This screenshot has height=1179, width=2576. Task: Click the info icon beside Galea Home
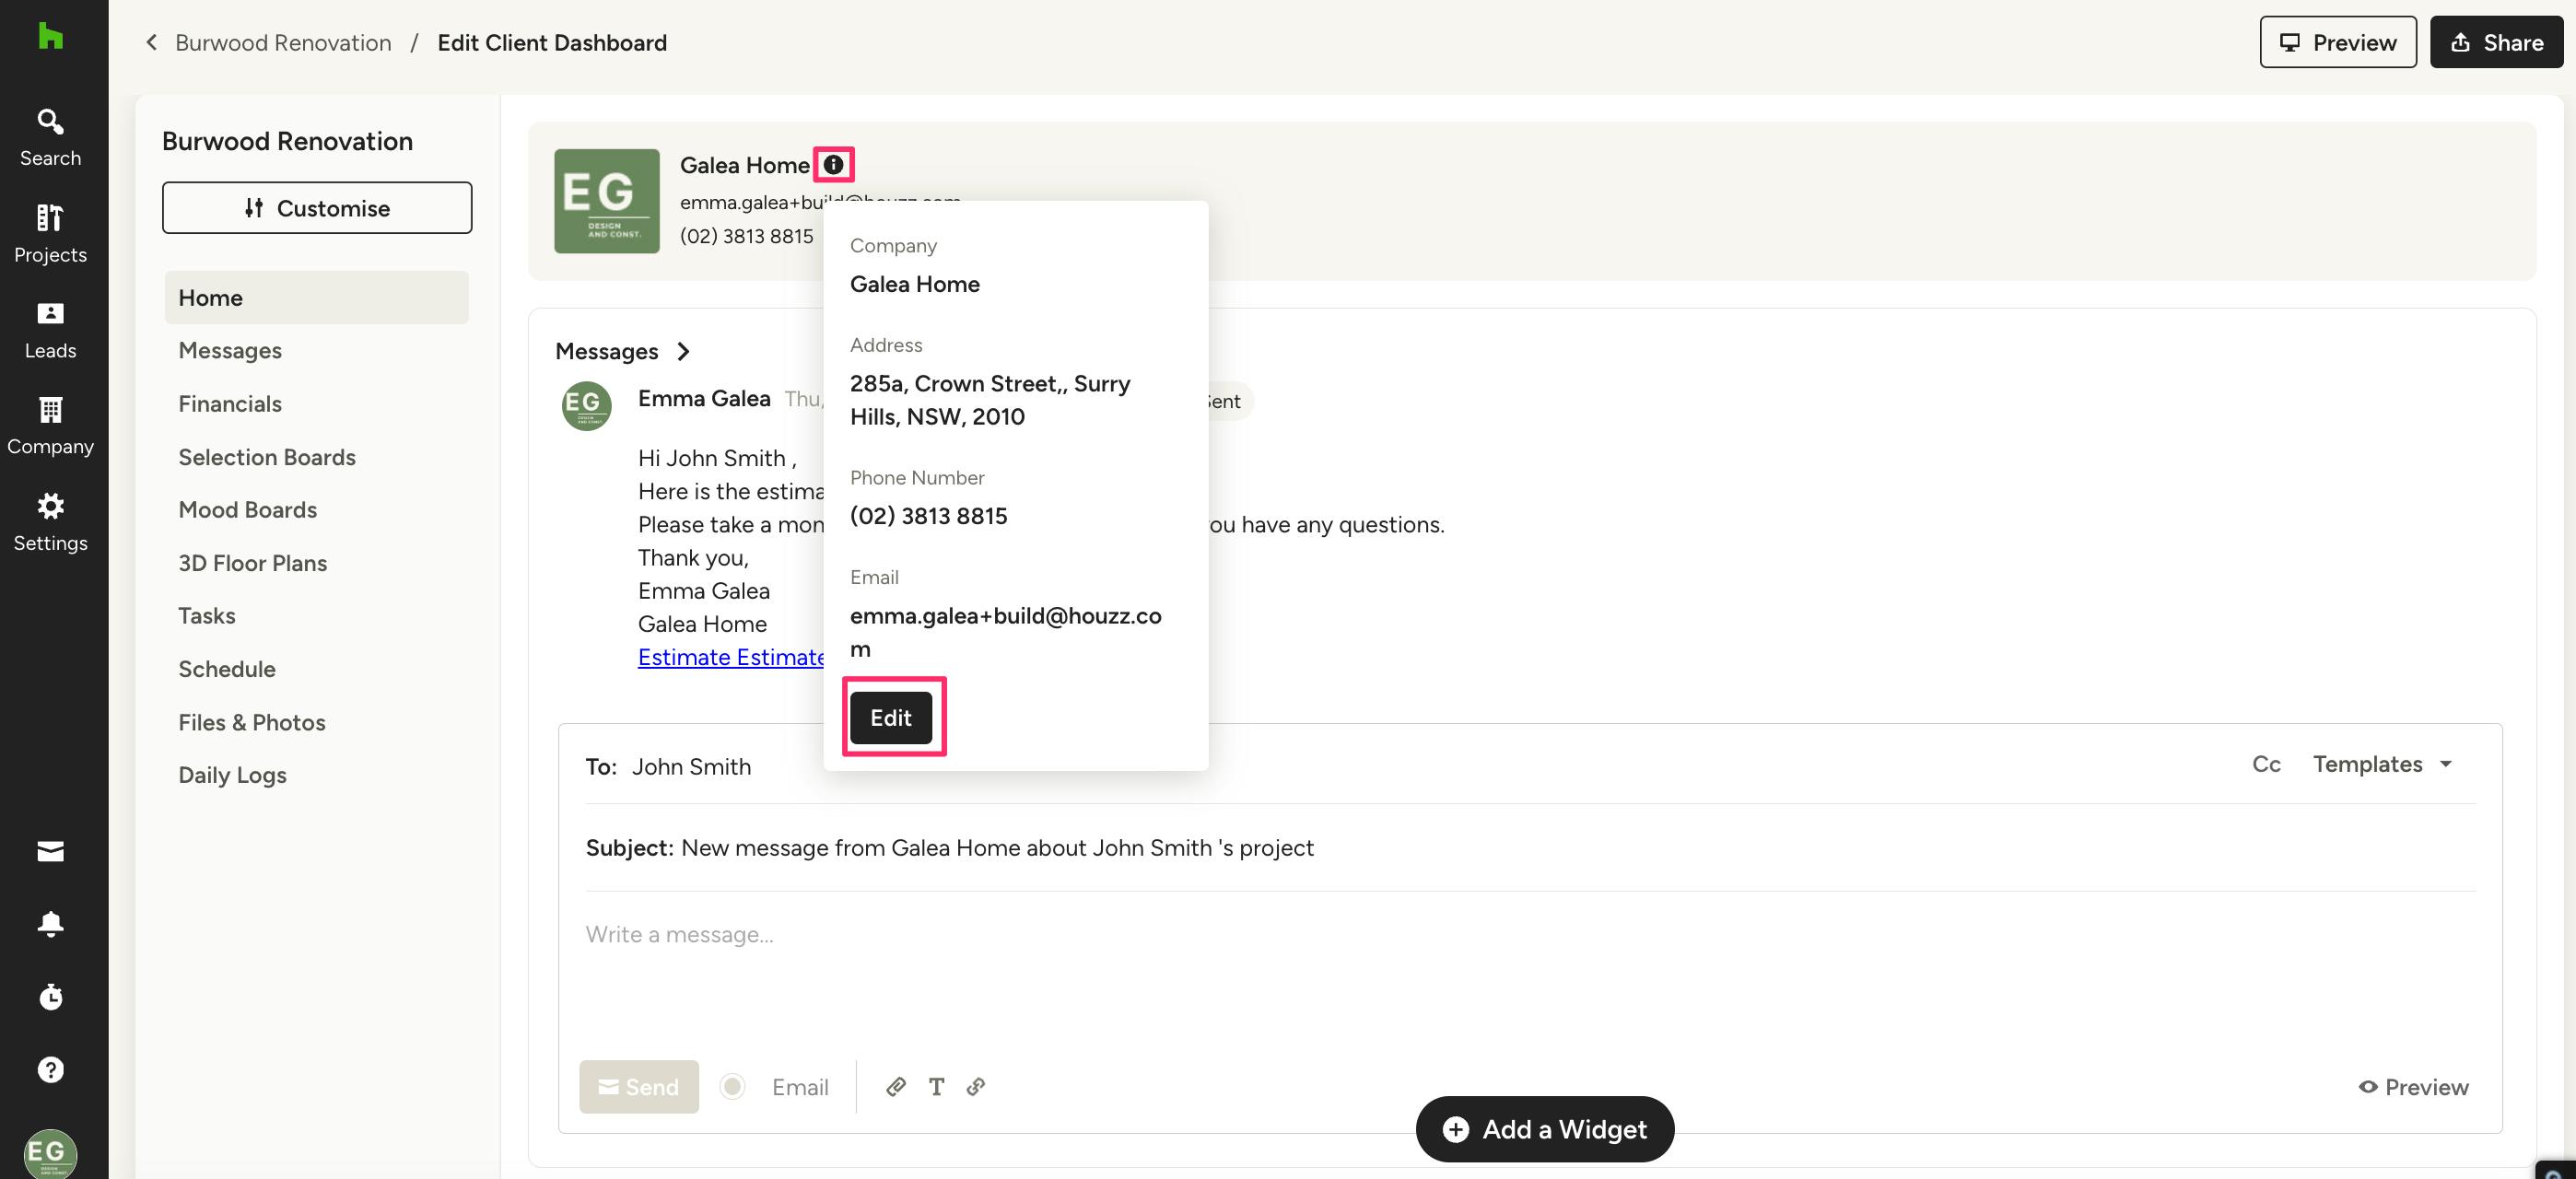[x=833, y=165]
